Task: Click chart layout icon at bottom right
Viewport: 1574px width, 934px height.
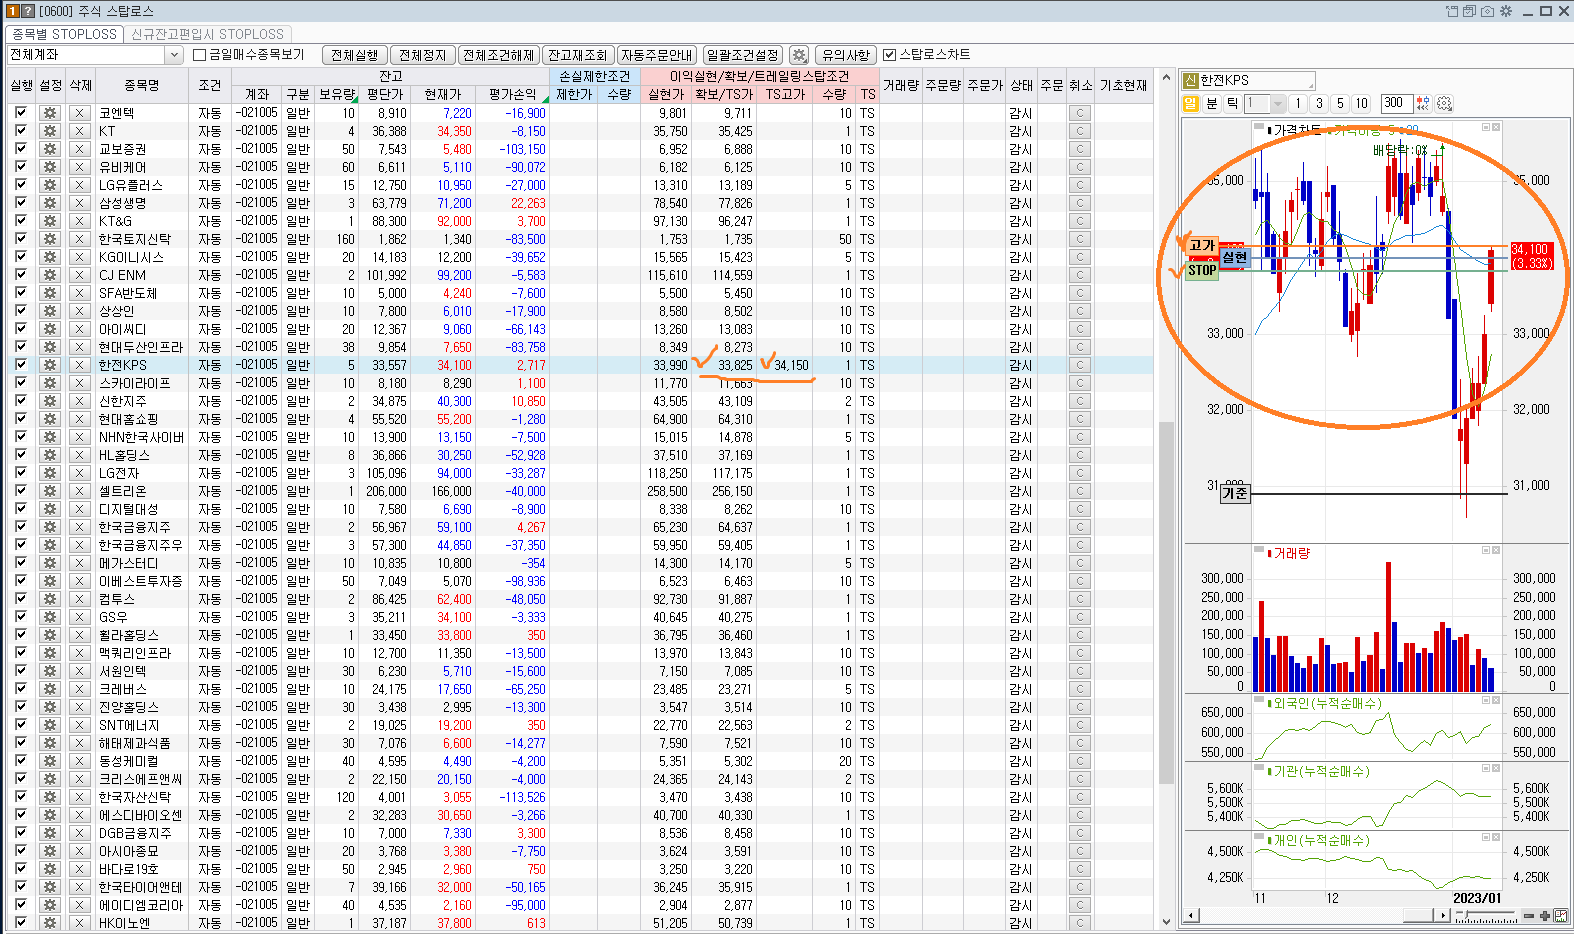Action: 1561,915
